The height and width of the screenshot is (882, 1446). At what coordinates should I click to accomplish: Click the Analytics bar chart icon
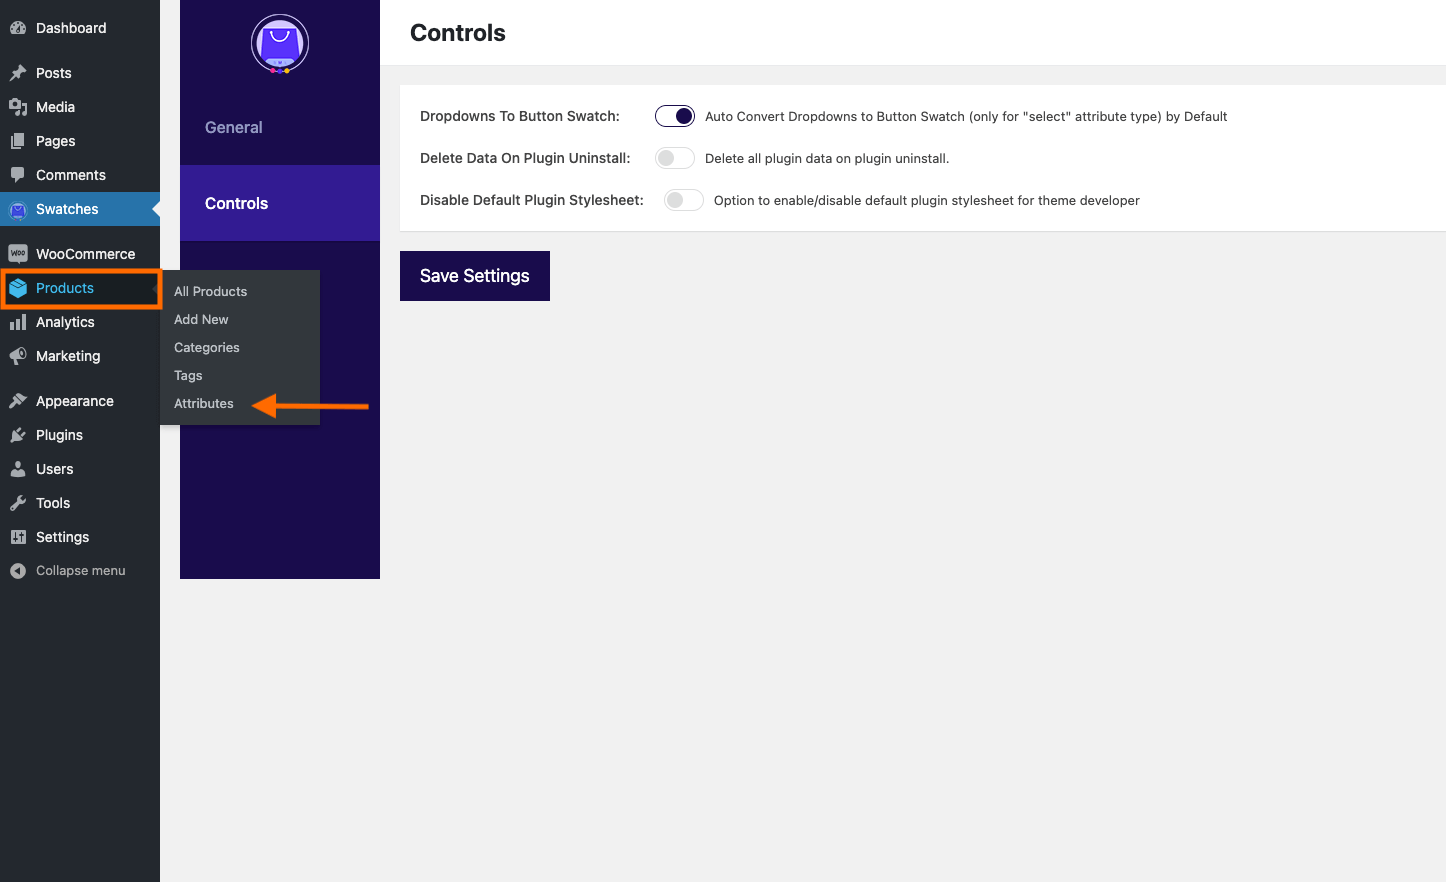tap(18, 322)
